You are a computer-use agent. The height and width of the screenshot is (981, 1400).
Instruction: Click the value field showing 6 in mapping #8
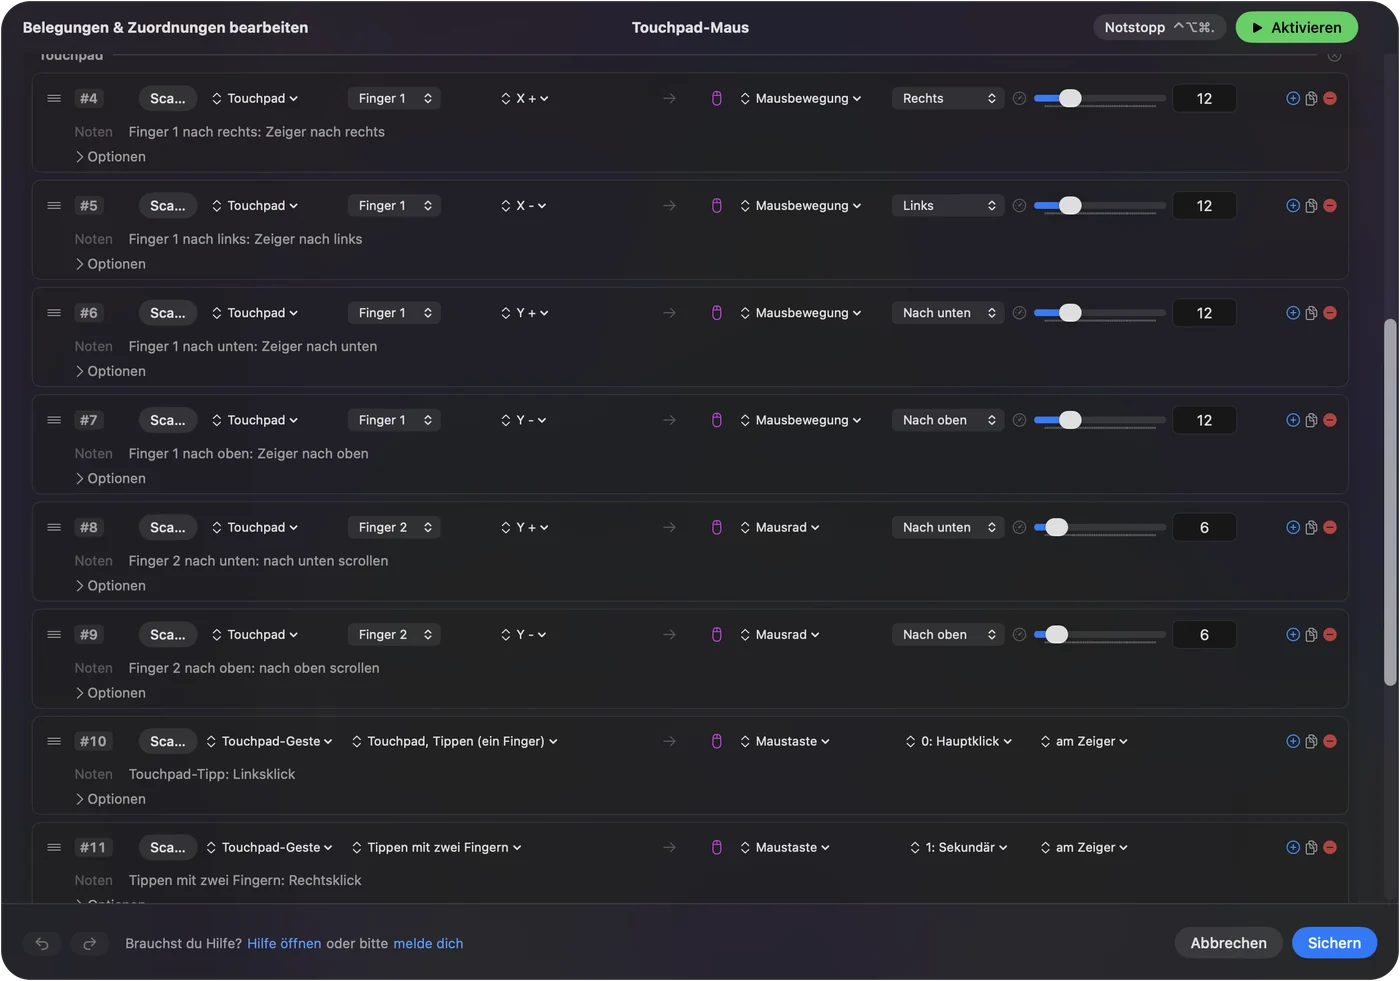tap(1204, 527)
